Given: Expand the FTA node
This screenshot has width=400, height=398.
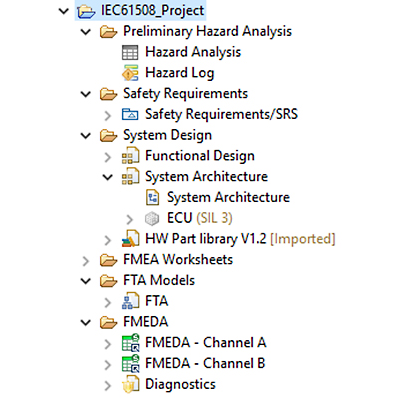Looking at the screenshot, I should 107,302.
